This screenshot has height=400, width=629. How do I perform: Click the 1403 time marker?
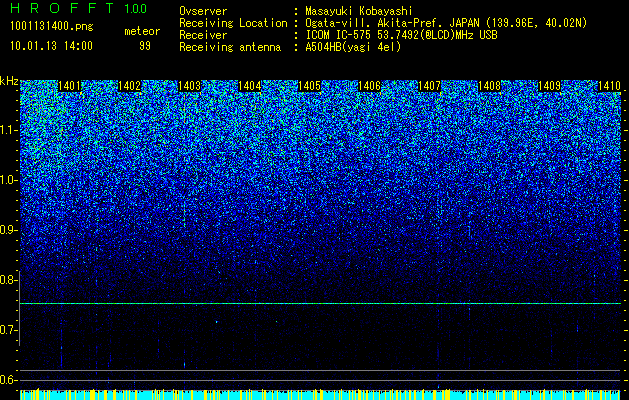[189, 86]
